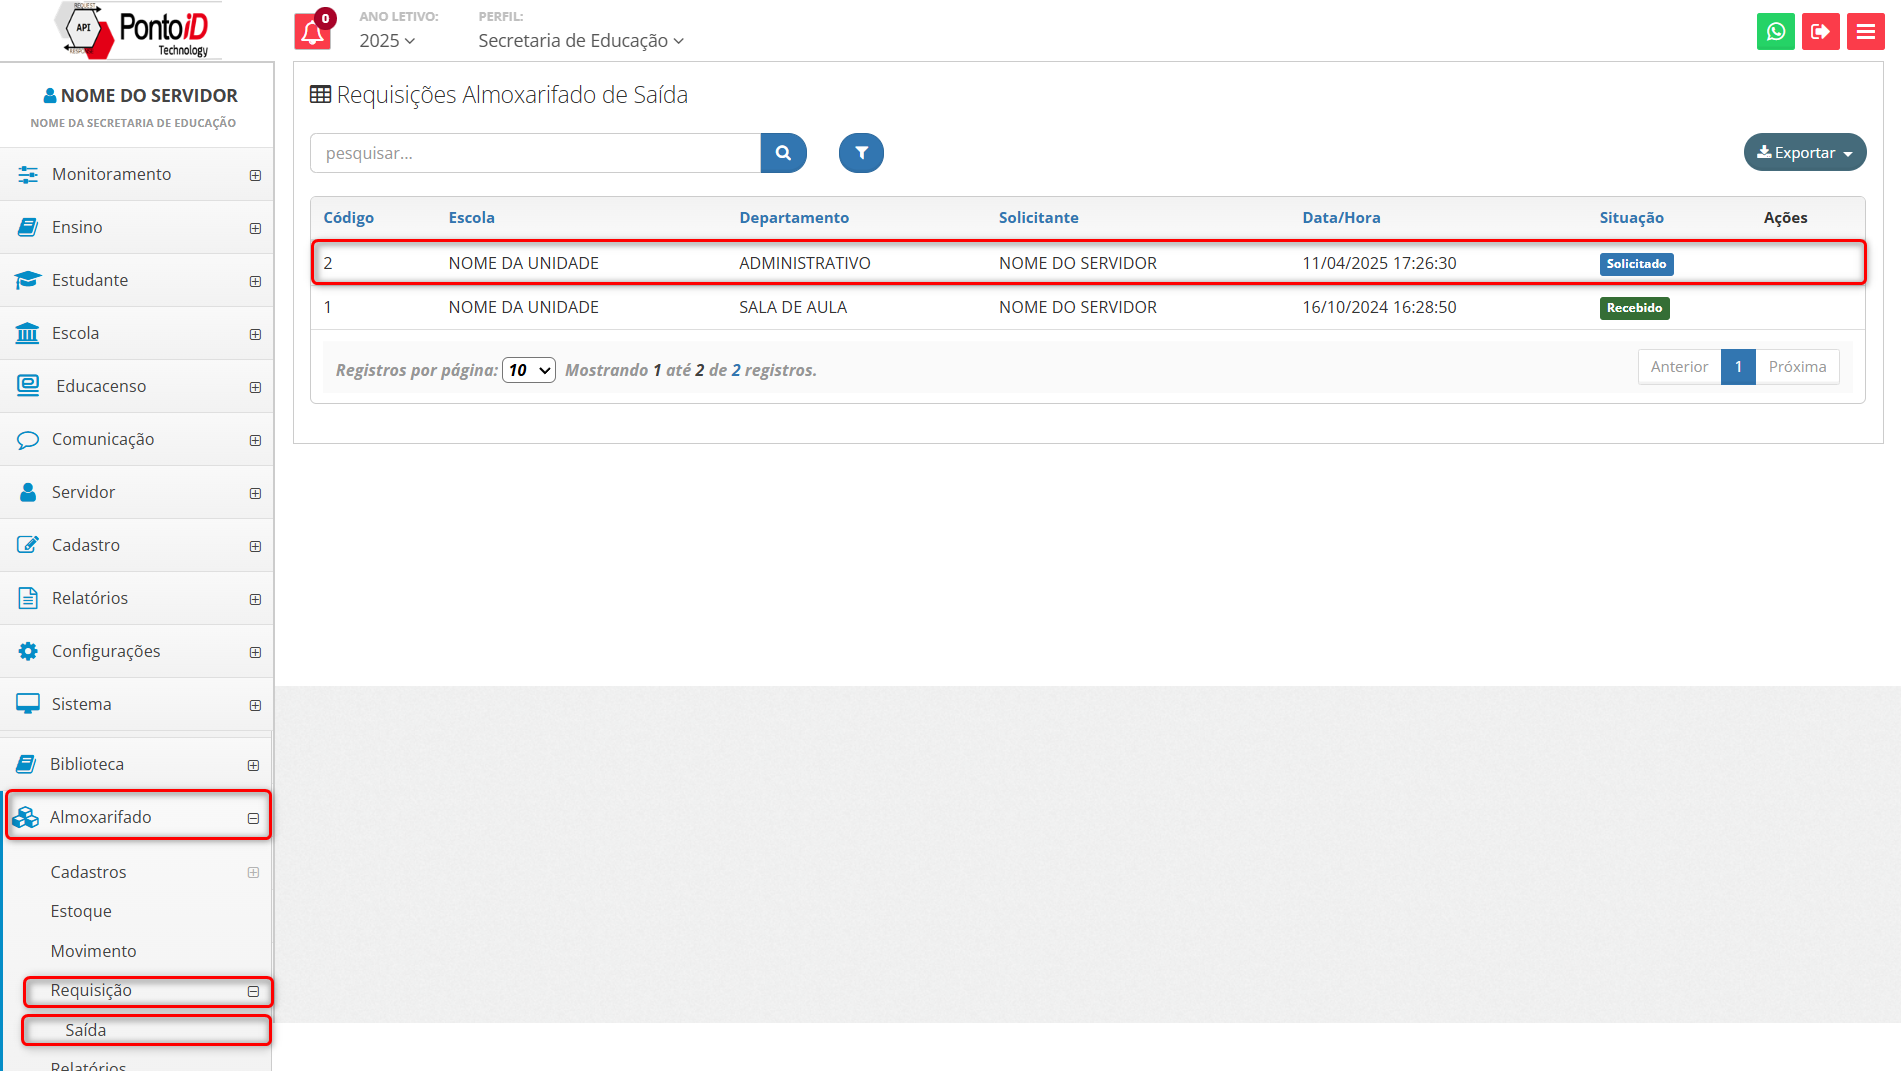This screenshot has height=1076, width=1901.
Task: Click the Estudante graduation cap icon
Action: pyautogui.click(x=28, y=281)
